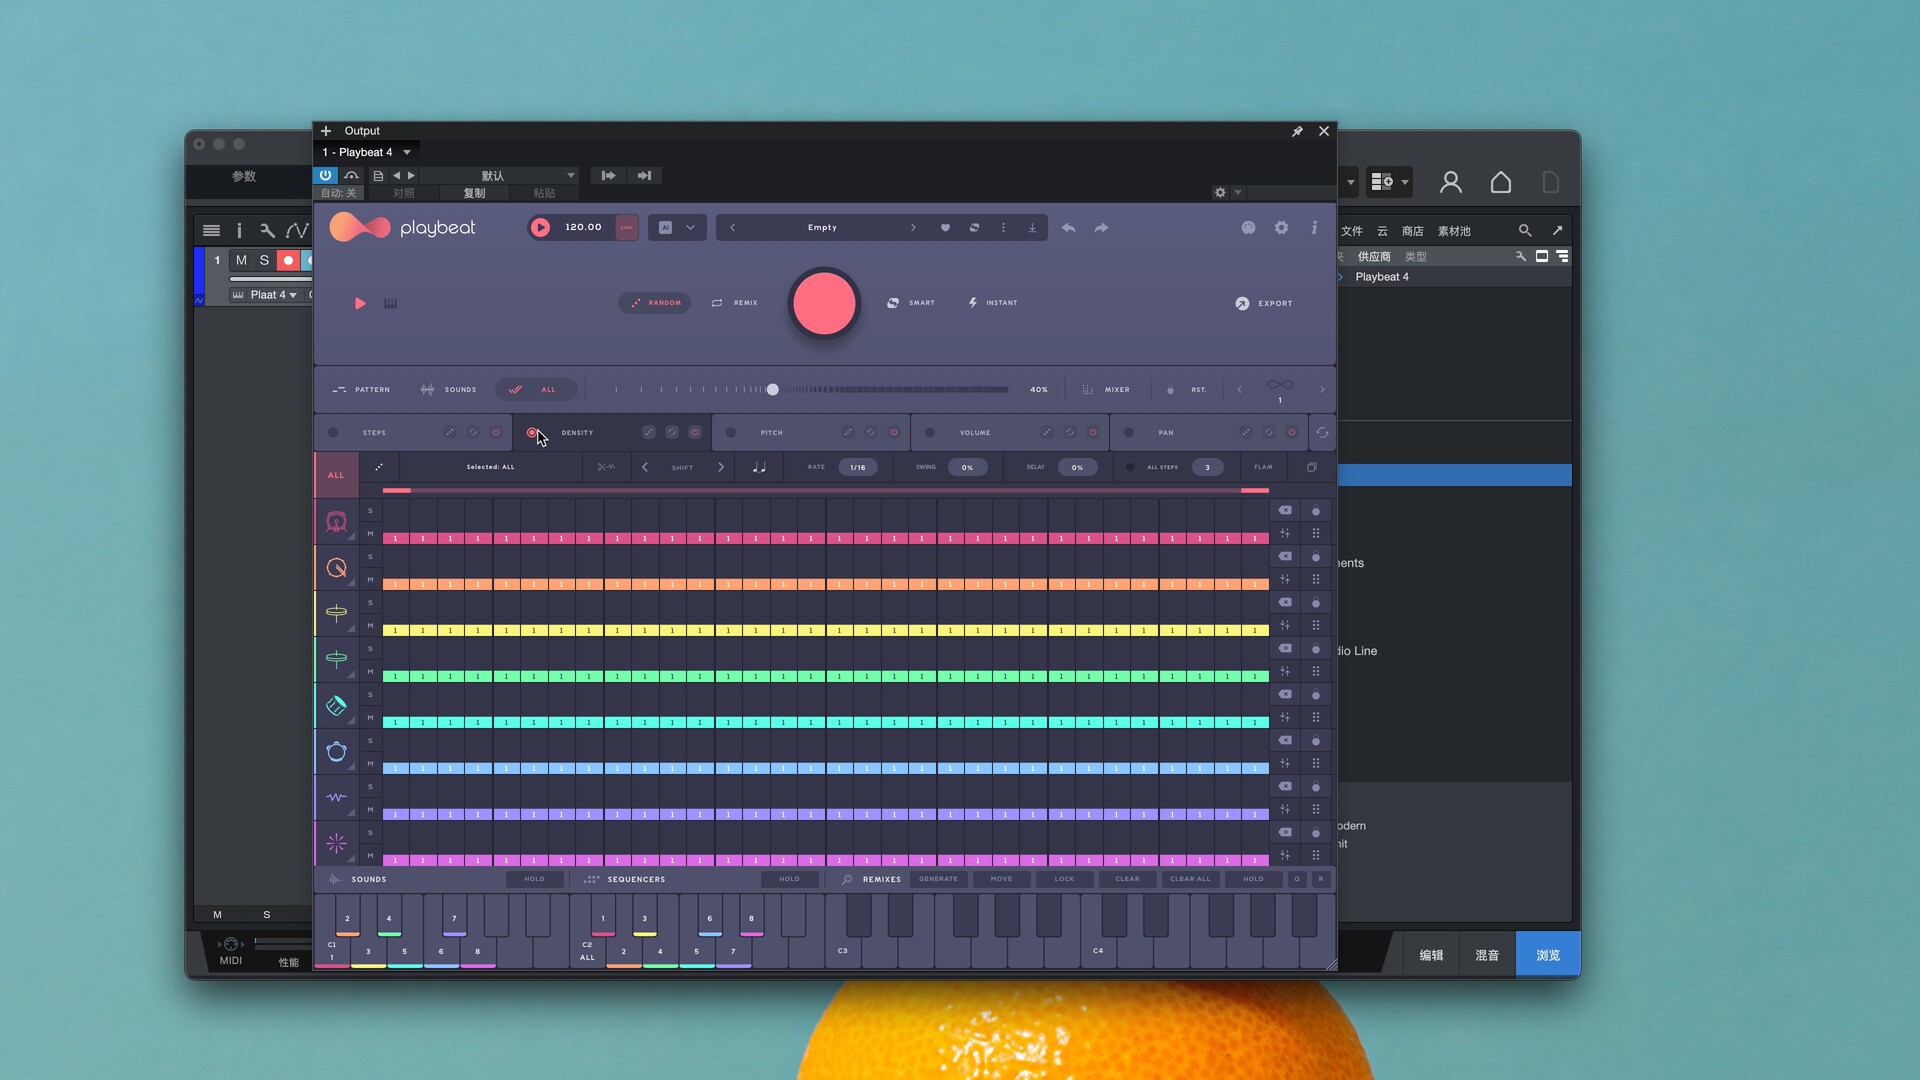
Task: Switch to the SOUNDS tab
Action: pos(448,390)
